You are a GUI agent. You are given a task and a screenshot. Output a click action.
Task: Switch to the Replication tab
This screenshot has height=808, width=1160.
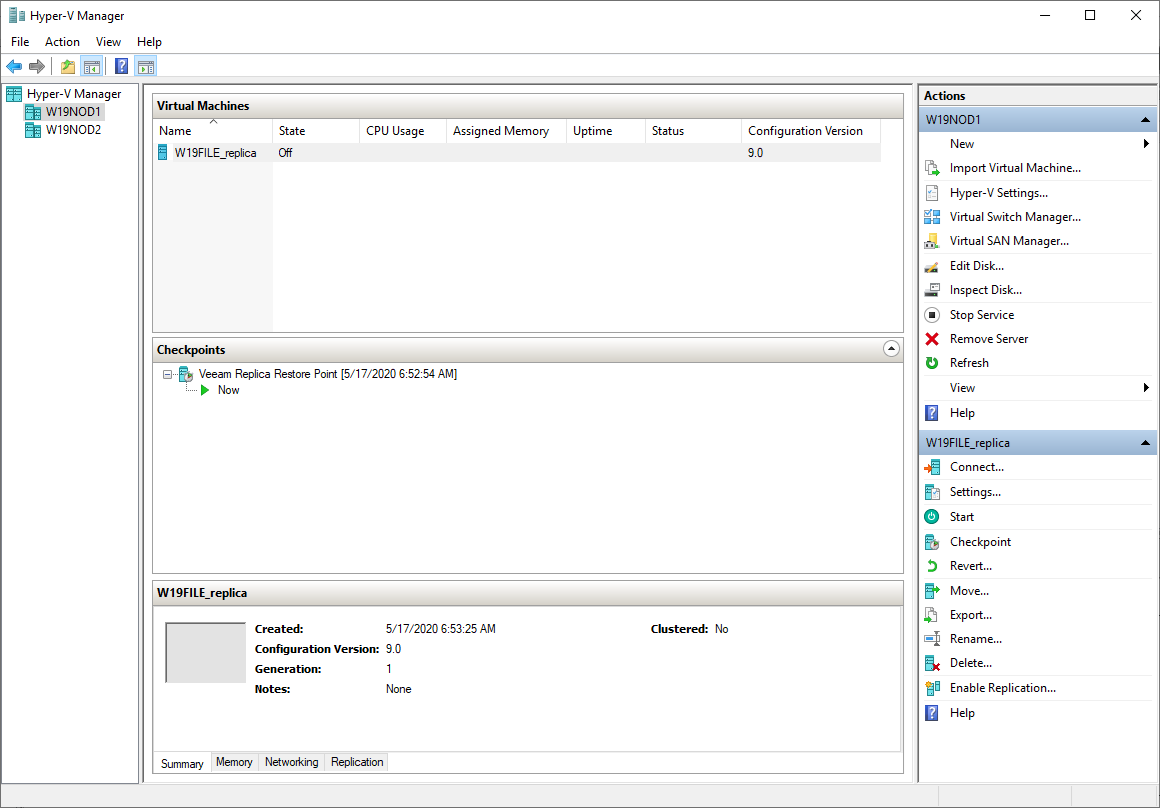[x=357, y=762]
